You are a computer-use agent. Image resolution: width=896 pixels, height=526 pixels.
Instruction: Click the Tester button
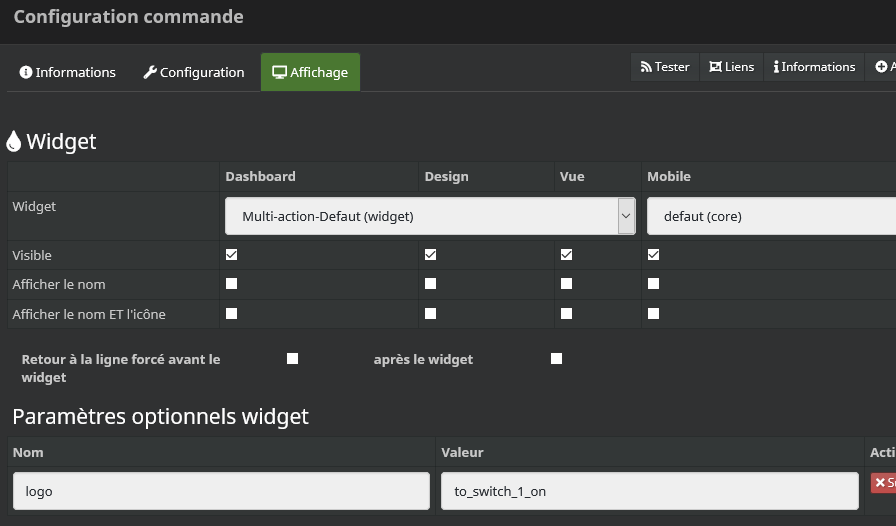[x=665, y=67]
